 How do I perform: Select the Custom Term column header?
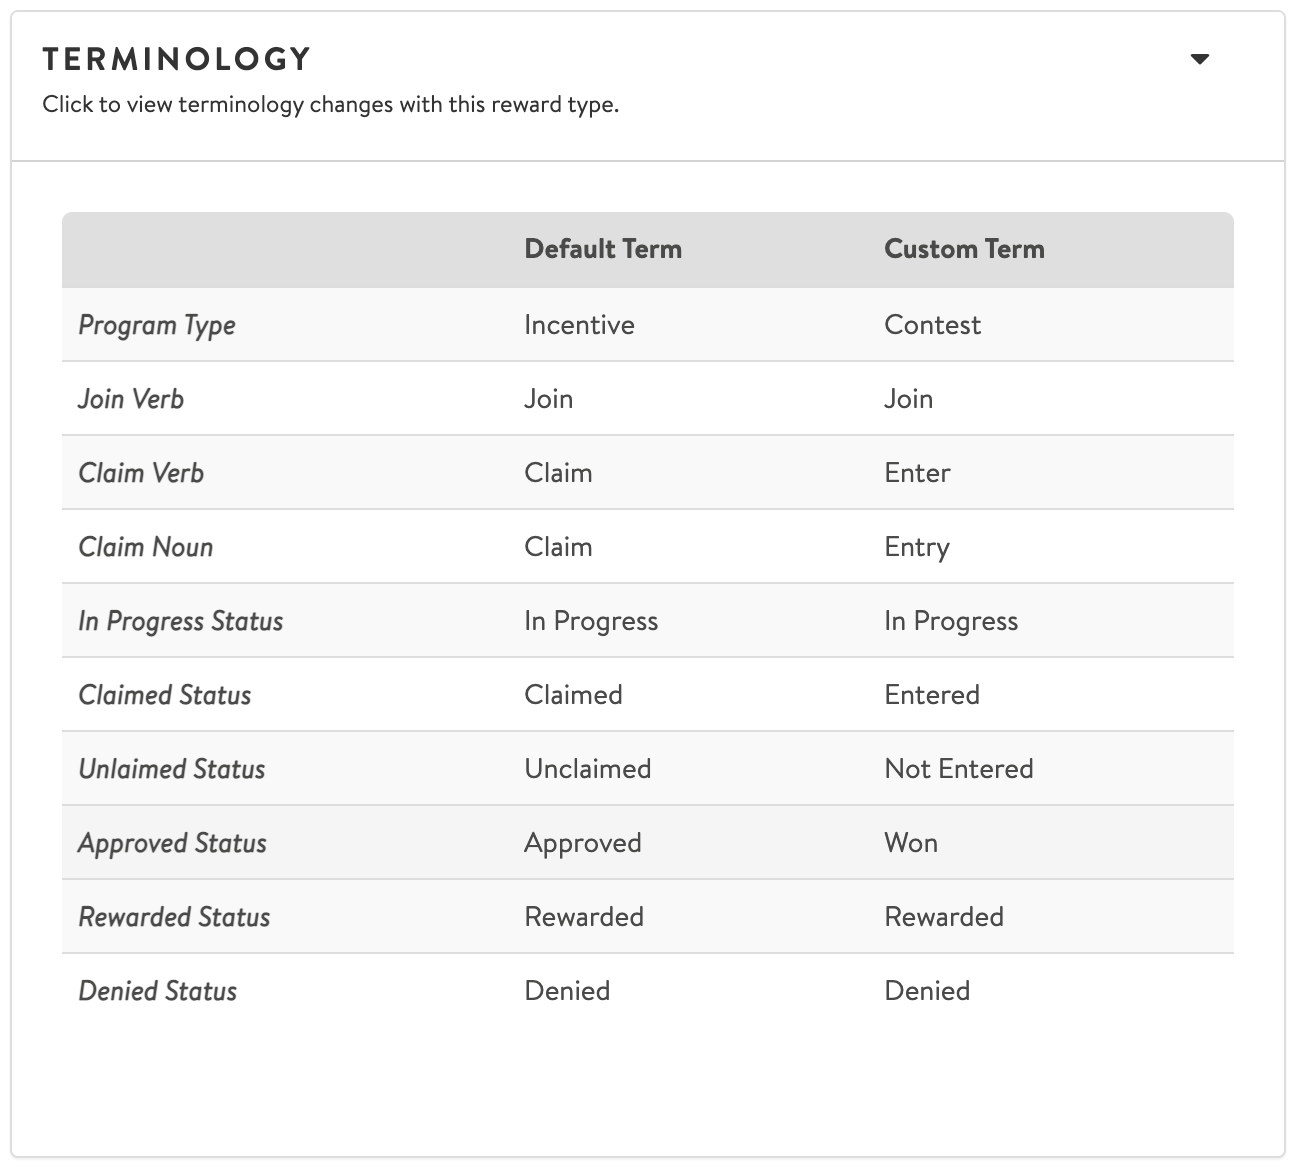tap(963, 249)
